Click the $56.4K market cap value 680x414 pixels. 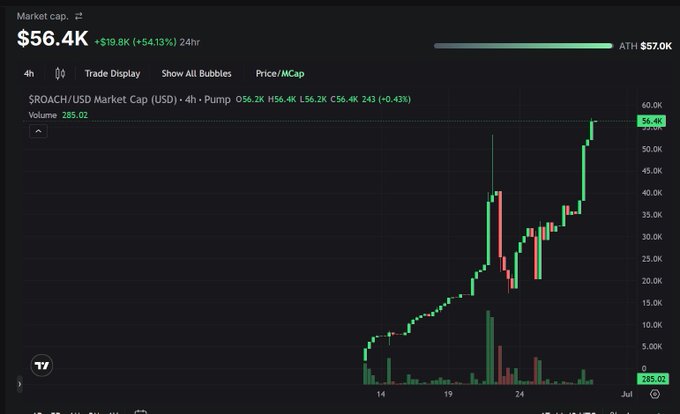pos(52,39)
